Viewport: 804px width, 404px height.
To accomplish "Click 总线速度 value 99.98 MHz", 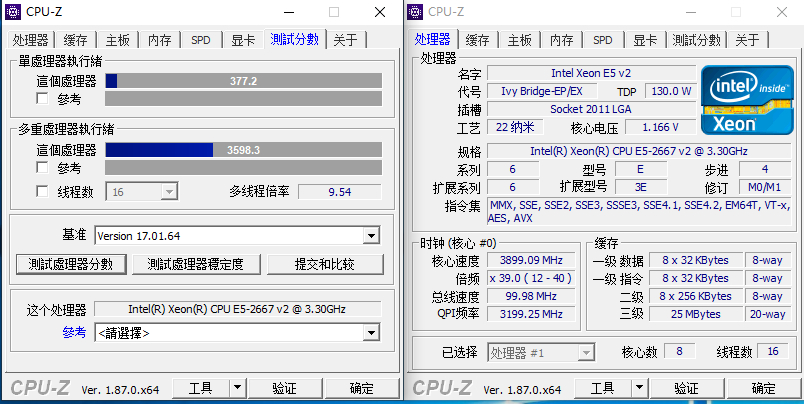I will [x=531, y=296].
